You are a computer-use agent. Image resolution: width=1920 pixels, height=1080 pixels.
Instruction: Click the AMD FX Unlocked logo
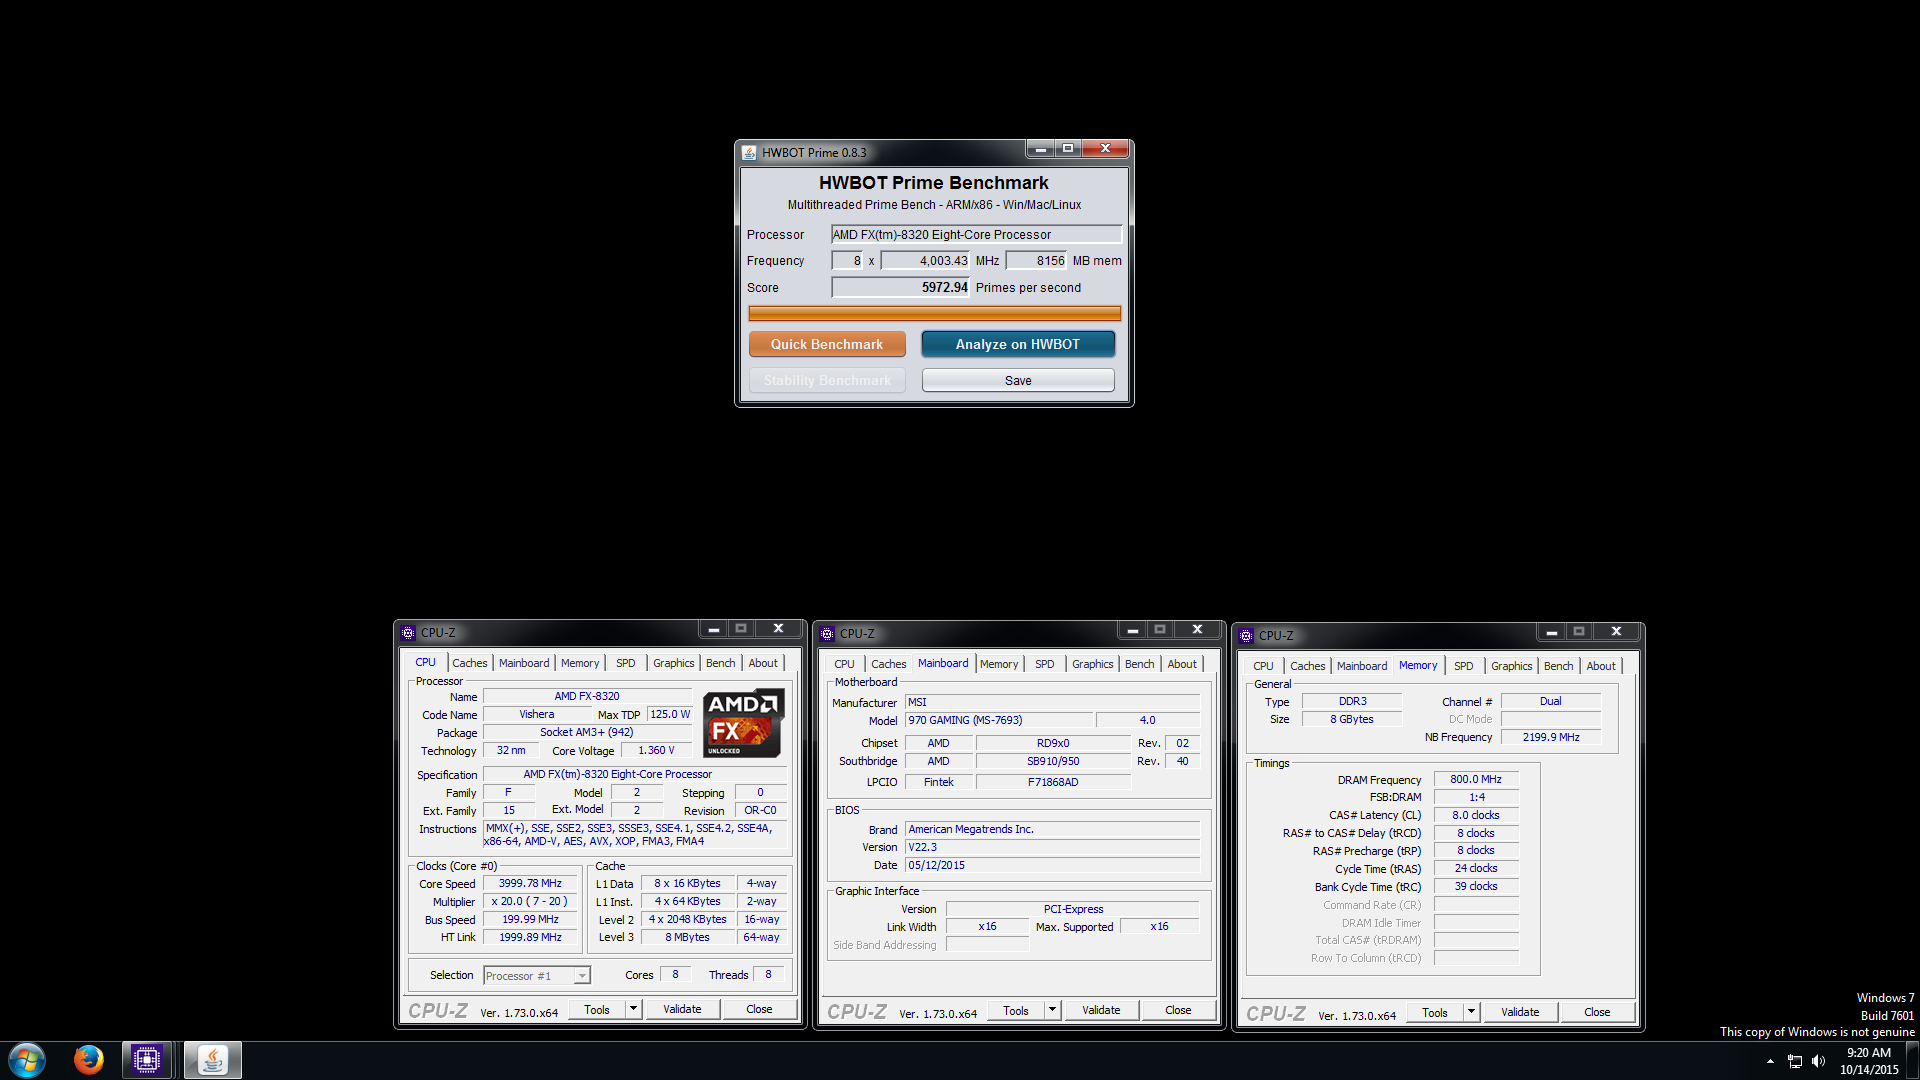743,723
